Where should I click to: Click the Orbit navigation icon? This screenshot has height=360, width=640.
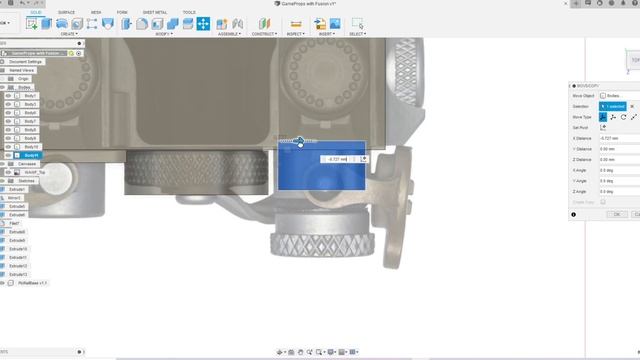[x=280, y=352]
